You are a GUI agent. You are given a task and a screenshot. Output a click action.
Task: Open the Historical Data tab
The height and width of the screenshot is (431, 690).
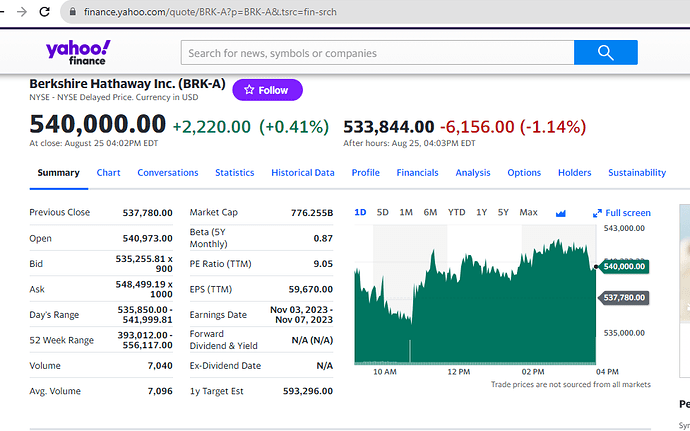pyautogui.click(x=302, y=173)
